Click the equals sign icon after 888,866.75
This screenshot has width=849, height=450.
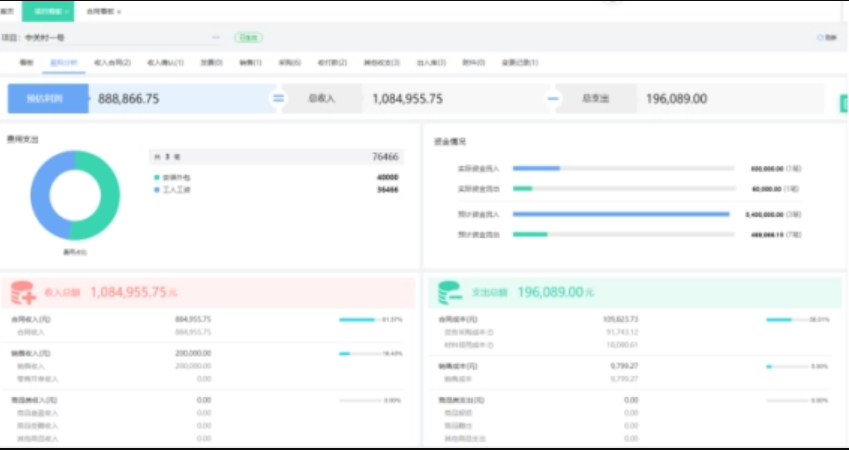coord(279,99)
